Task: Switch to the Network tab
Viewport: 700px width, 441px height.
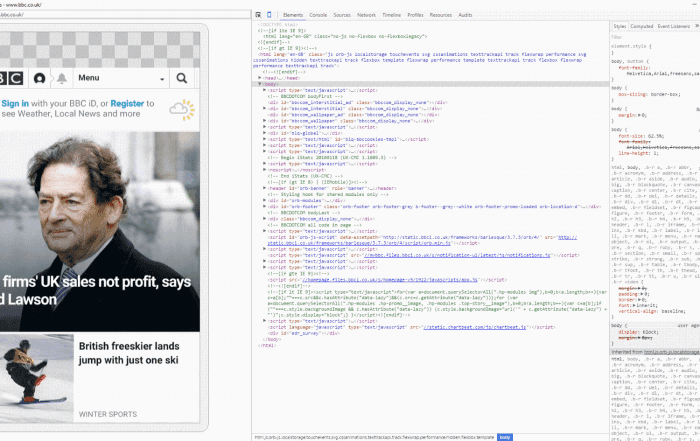Action: click(x=366, y=15)
